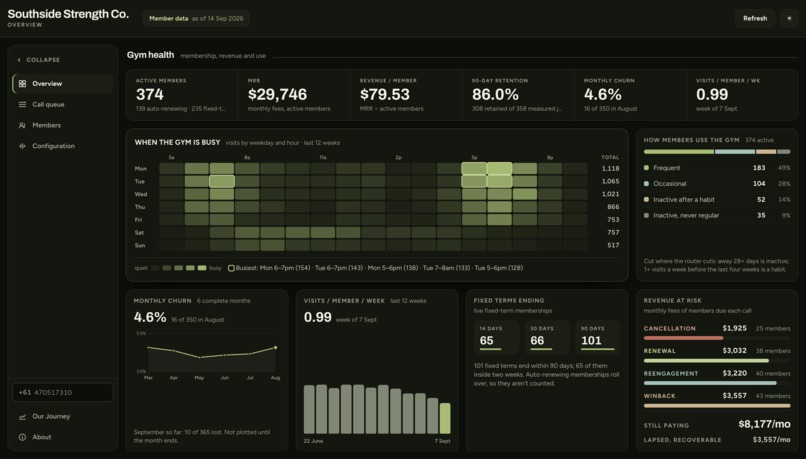Click the Inactive after a habit orange dot
This screenshot has width=806, height=459.
pos(646,200)
